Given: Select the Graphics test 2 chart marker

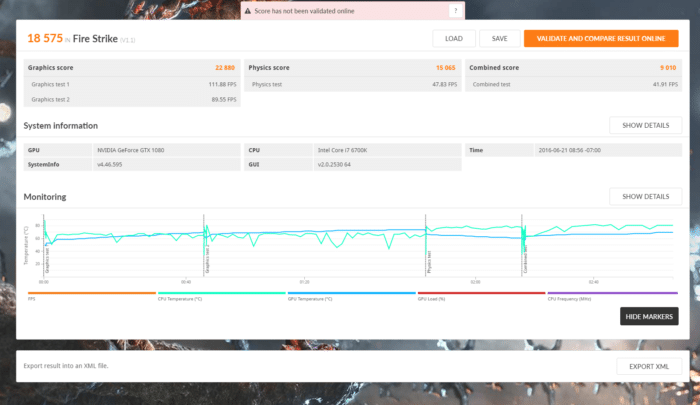Looking at the screenshot, I should click(207, 259).
